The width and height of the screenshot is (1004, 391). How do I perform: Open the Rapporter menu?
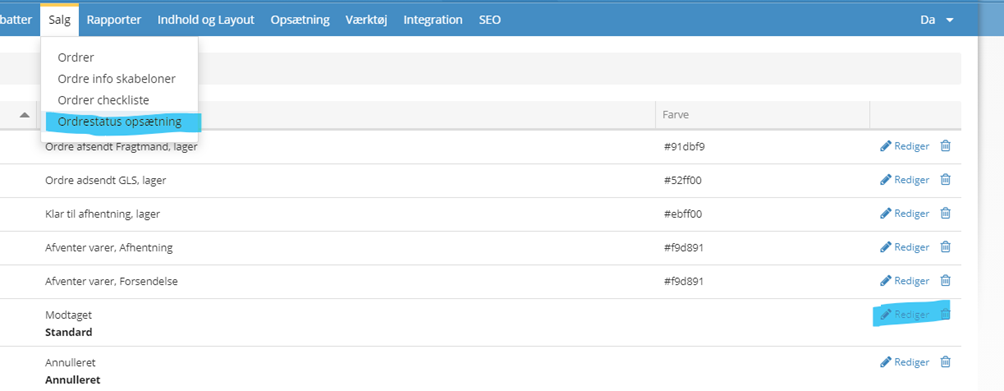click(114, 20)
